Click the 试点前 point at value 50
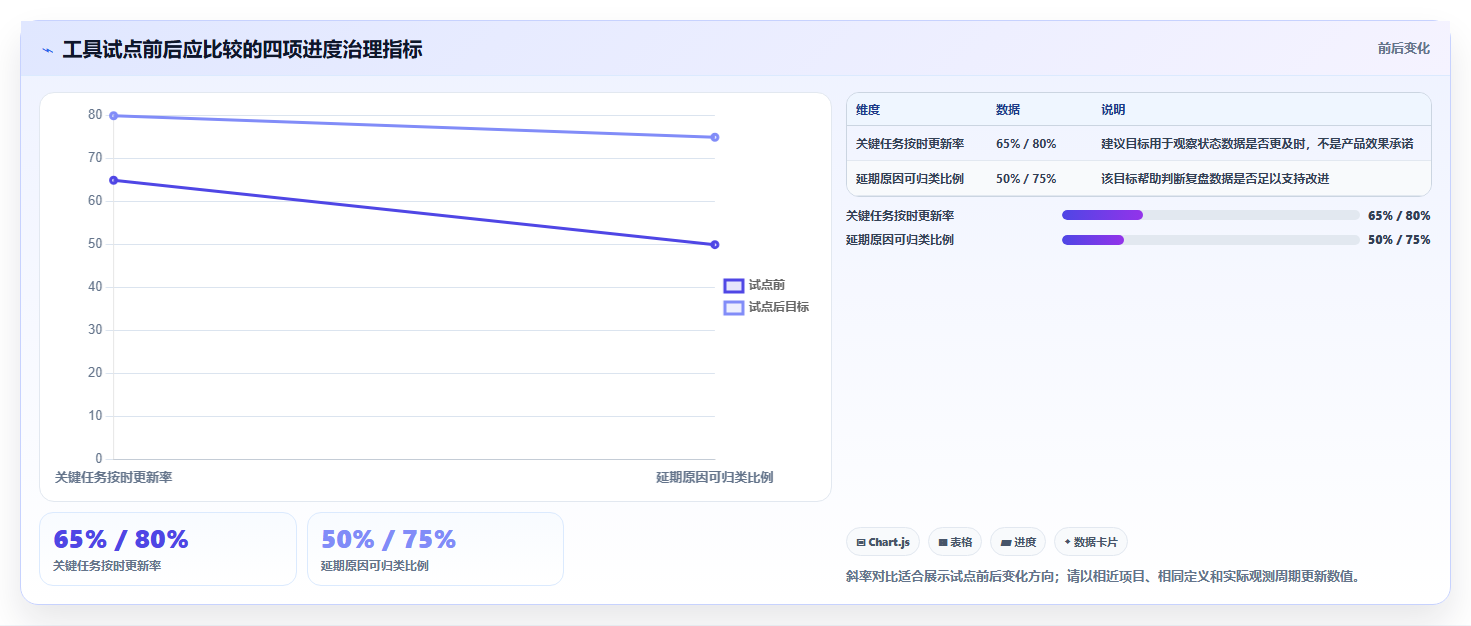 [715, 245]
